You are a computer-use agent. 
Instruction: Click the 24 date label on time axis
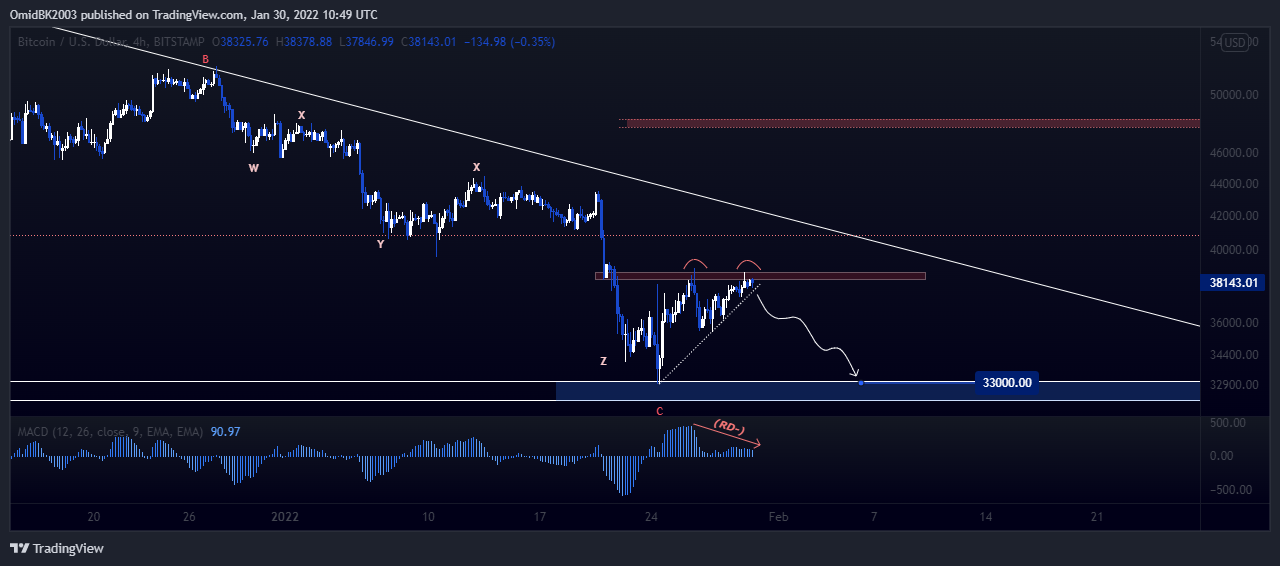click(652, 517)
